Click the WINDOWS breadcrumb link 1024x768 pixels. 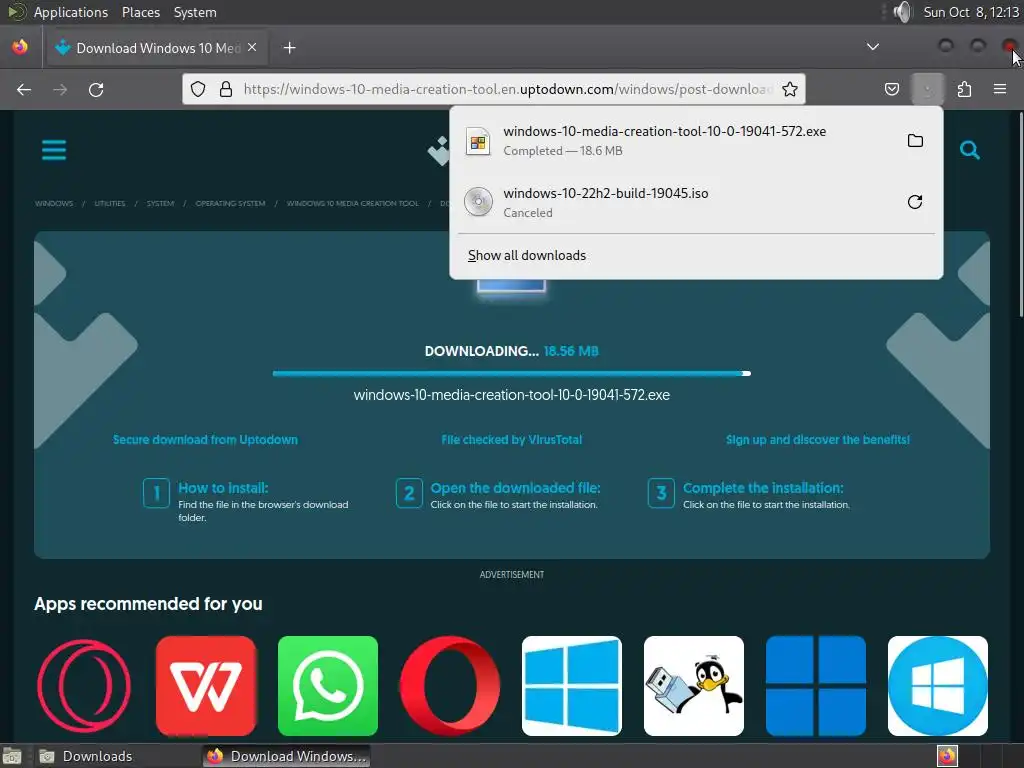coord(54,204)
